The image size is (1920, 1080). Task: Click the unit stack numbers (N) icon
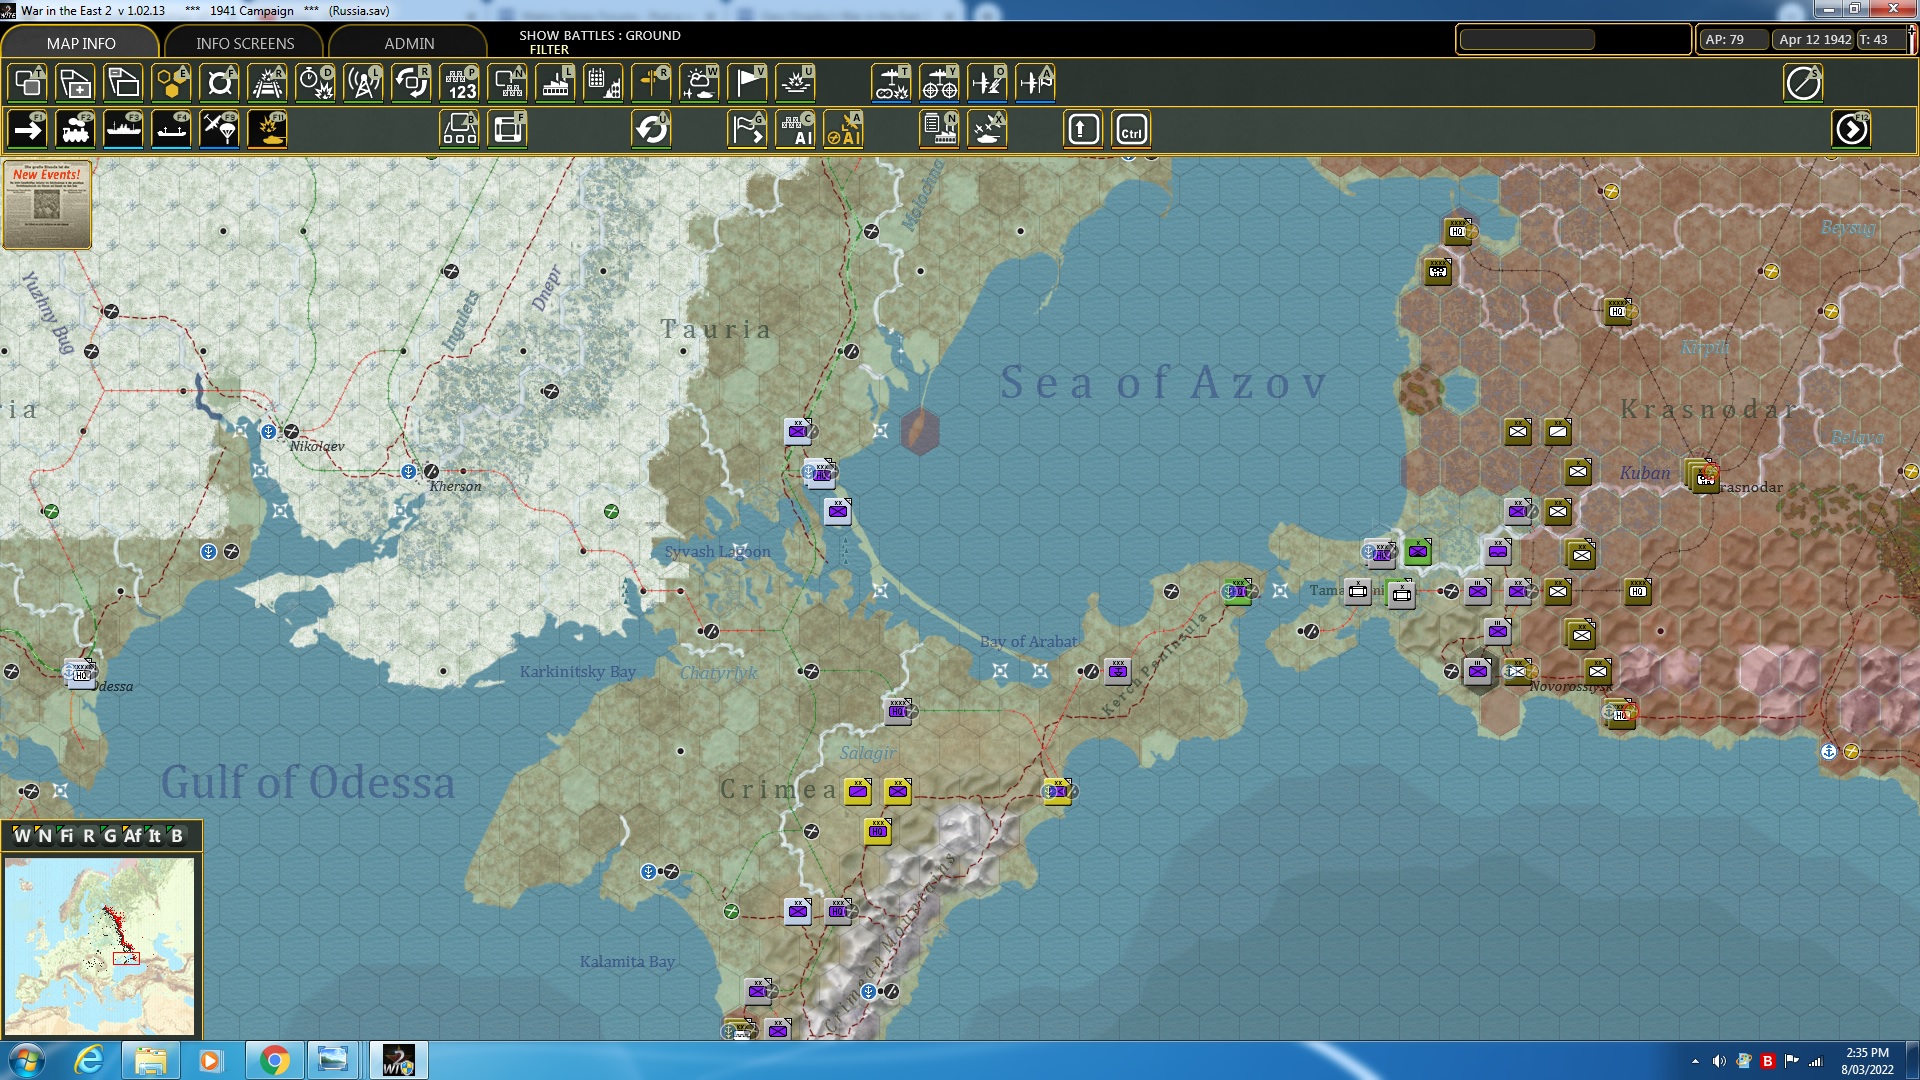coord(507,83)
